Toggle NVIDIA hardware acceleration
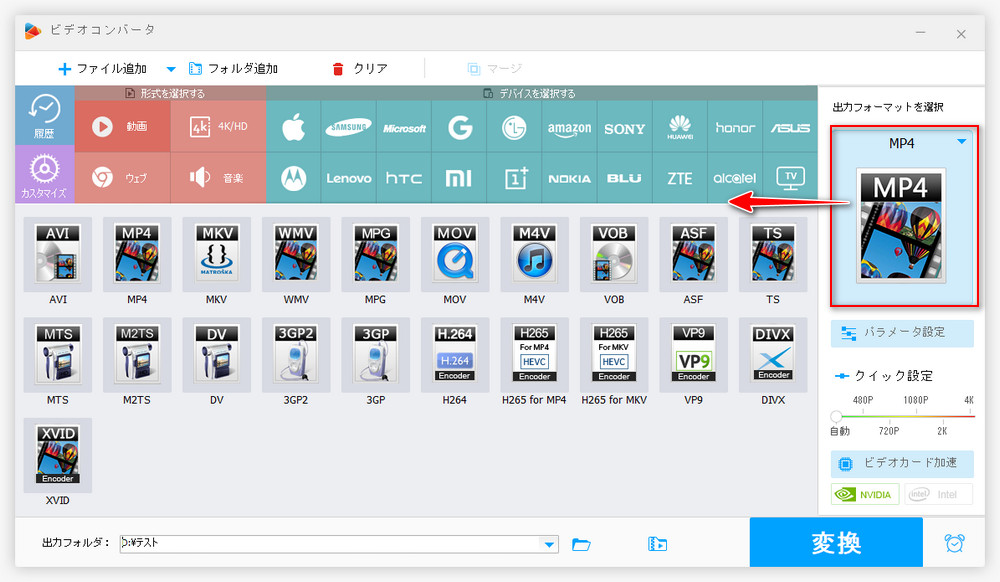Image resolution: width=1000 pixels, height=582 pixels. click(864, 493)
